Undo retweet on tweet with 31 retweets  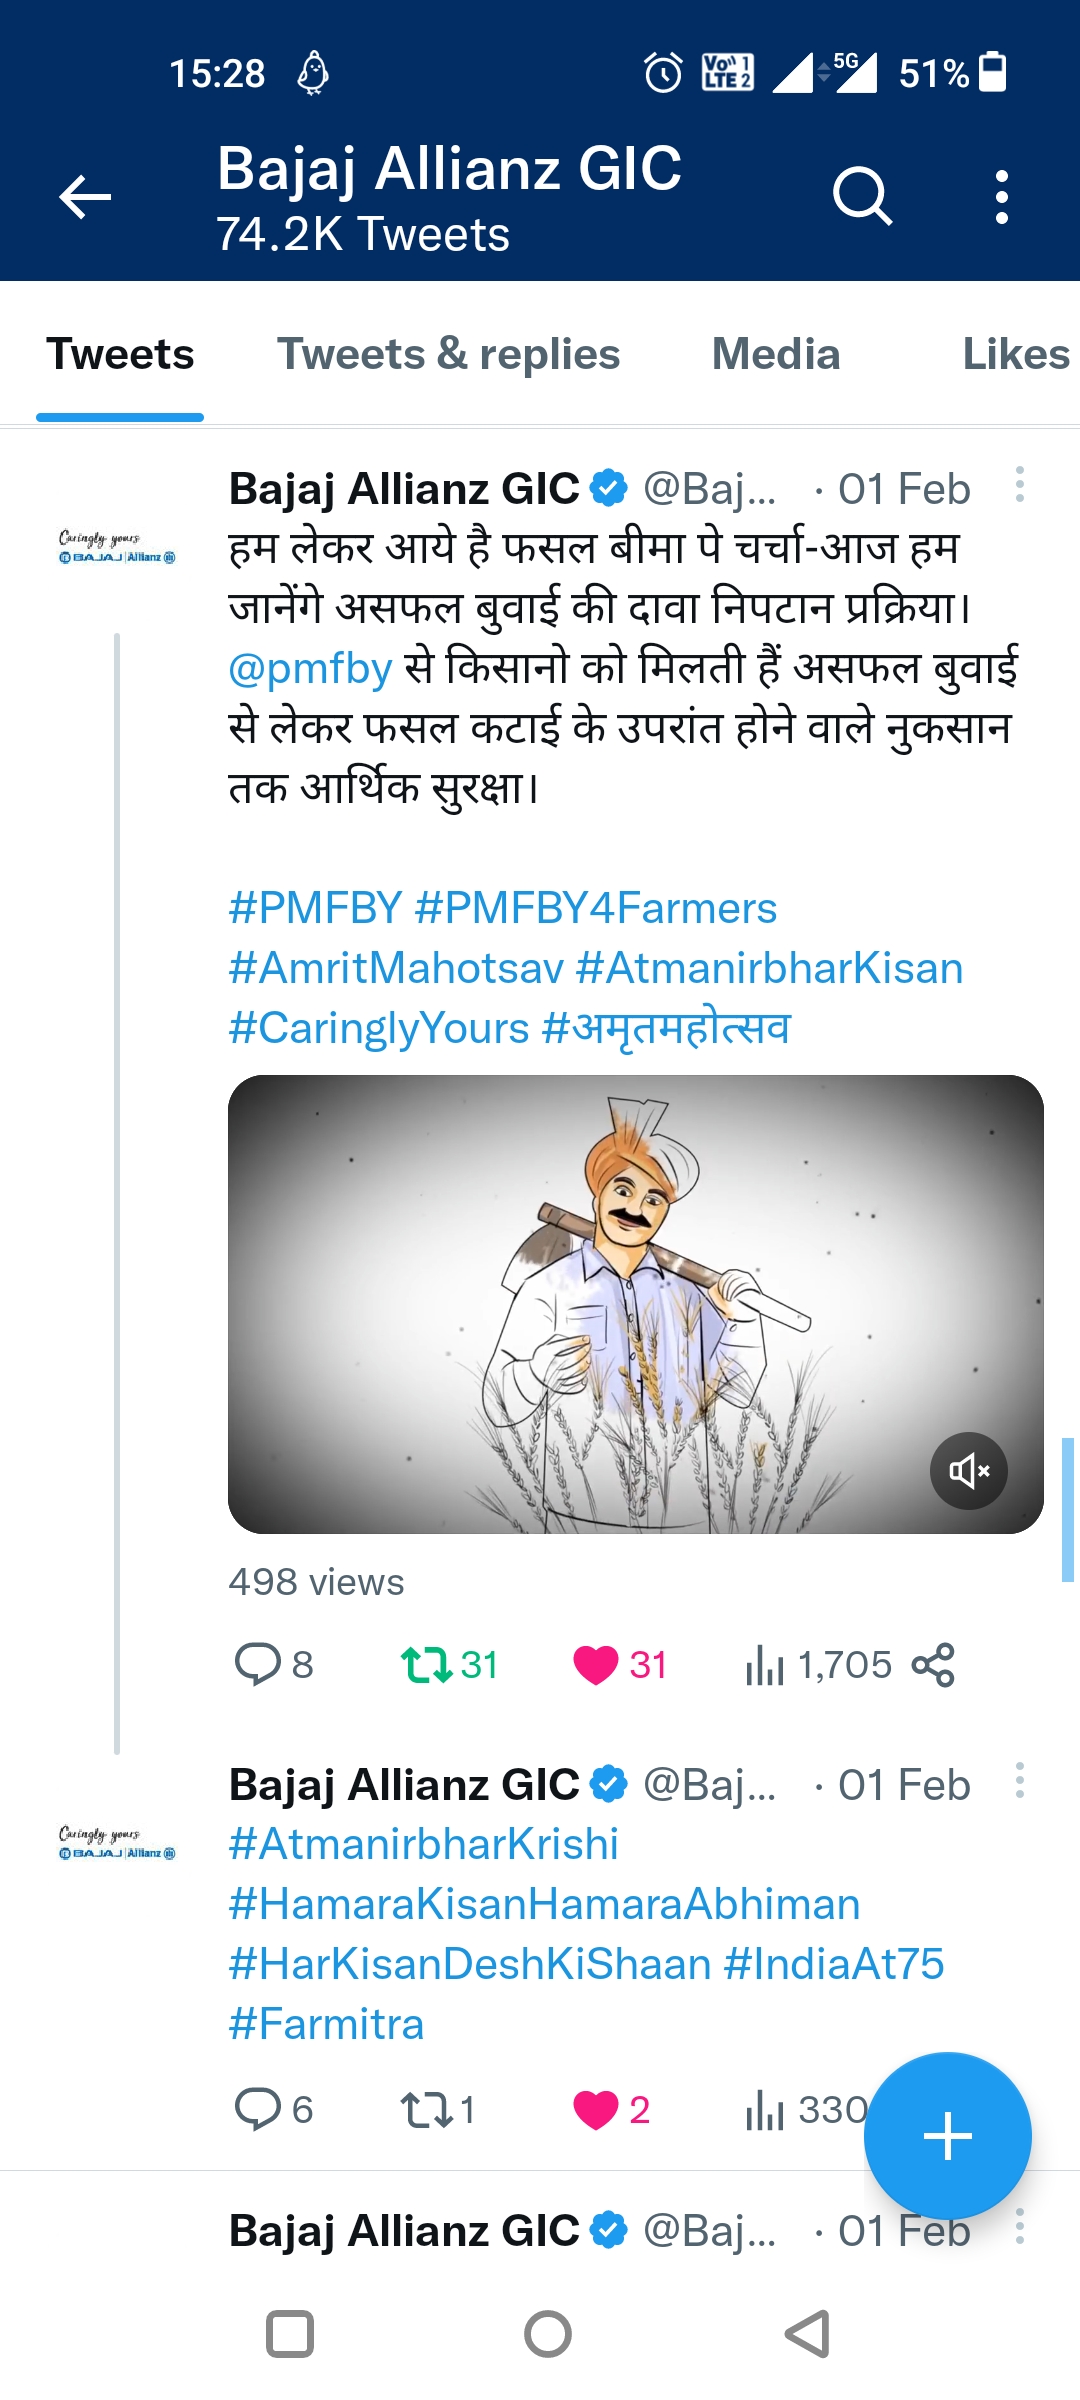pyautogui.click(x=427, y=1665)
